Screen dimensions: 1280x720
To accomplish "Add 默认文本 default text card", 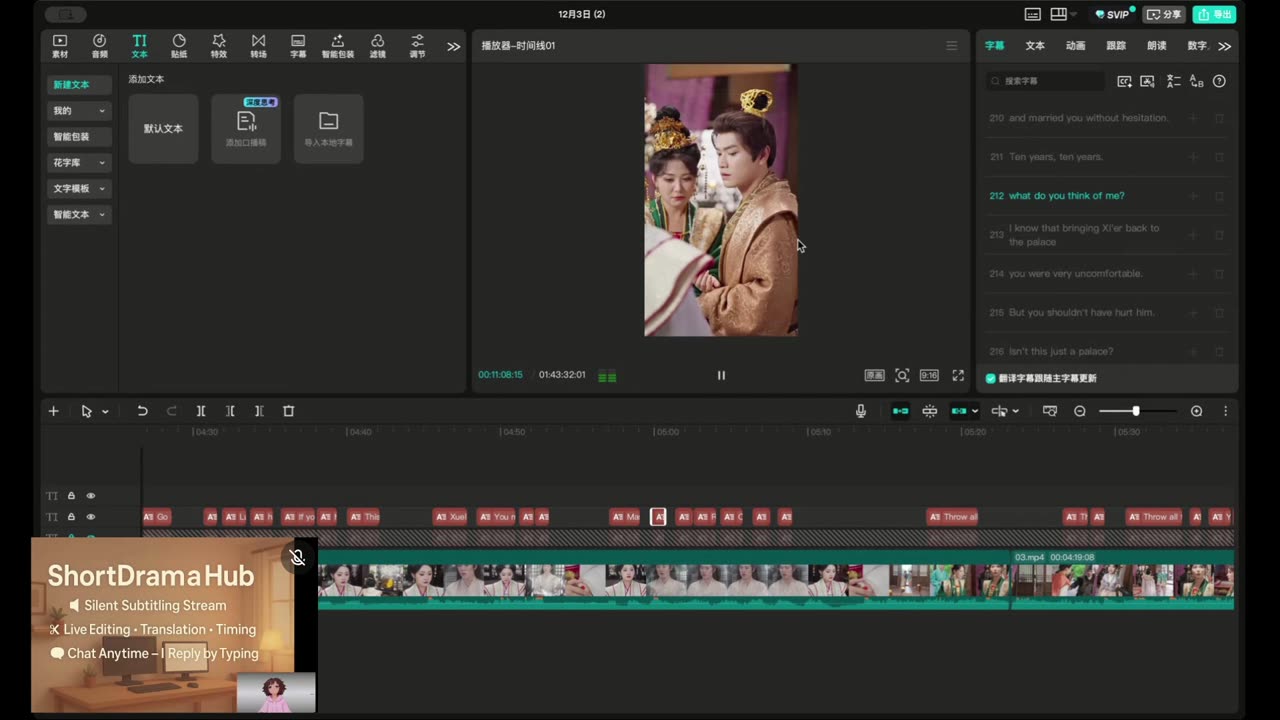I will [x=163, y=129].
